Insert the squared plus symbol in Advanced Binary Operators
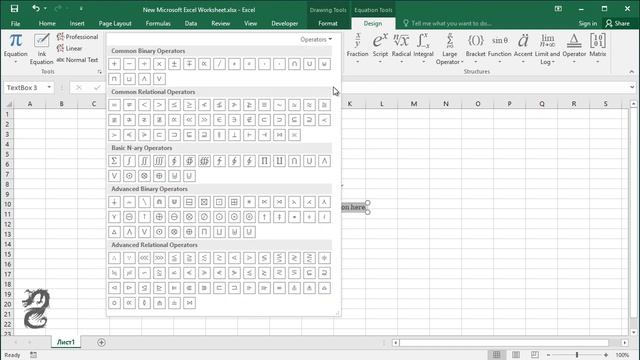This screenshot has height=360, width=640. coord(234,202)
